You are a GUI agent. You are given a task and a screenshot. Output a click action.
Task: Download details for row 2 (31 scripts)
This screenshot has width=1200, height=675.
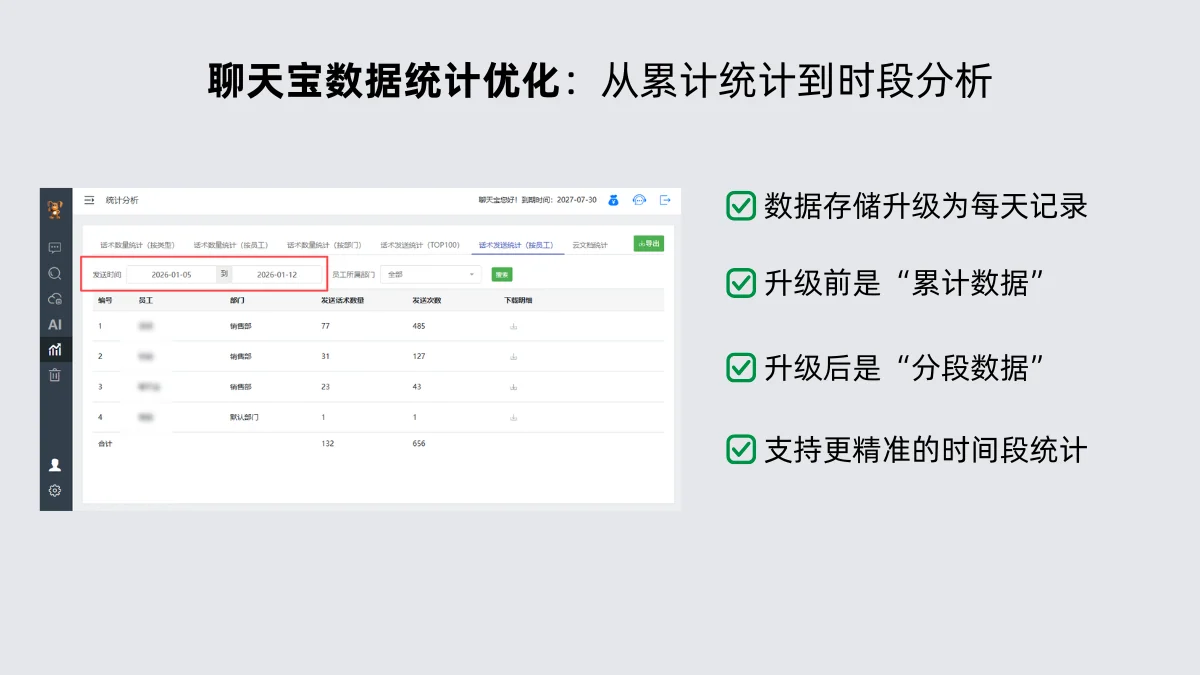click(x=513, y=356)
